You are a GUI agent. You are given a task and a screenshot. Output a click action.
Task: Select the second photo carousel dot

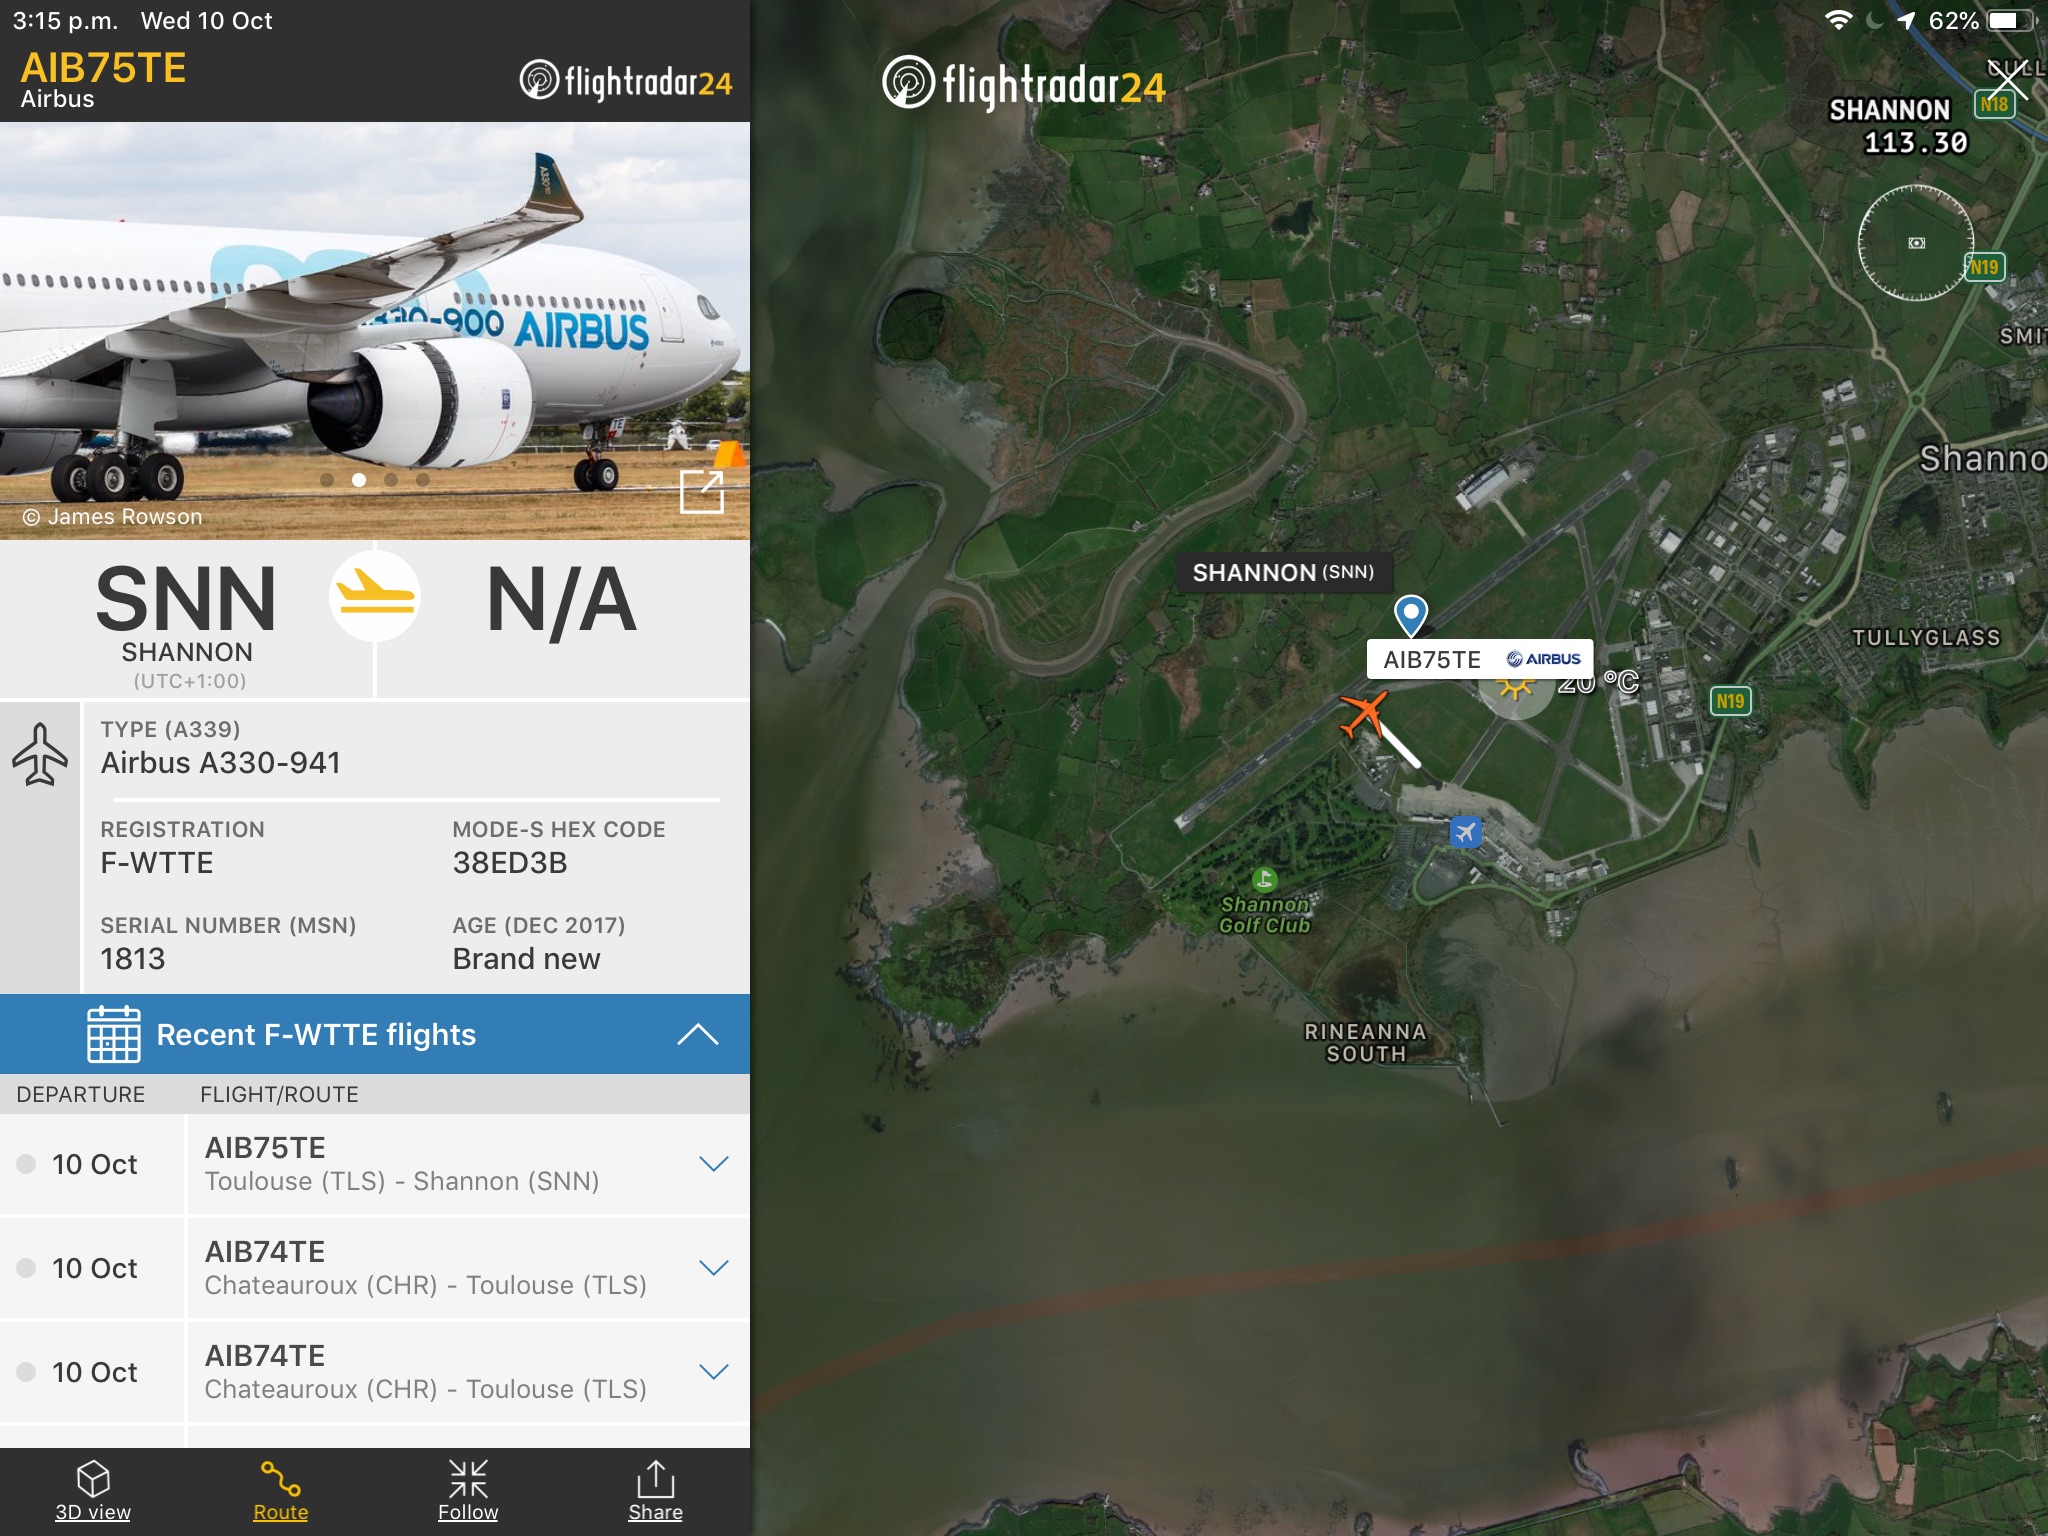[359, 480]
